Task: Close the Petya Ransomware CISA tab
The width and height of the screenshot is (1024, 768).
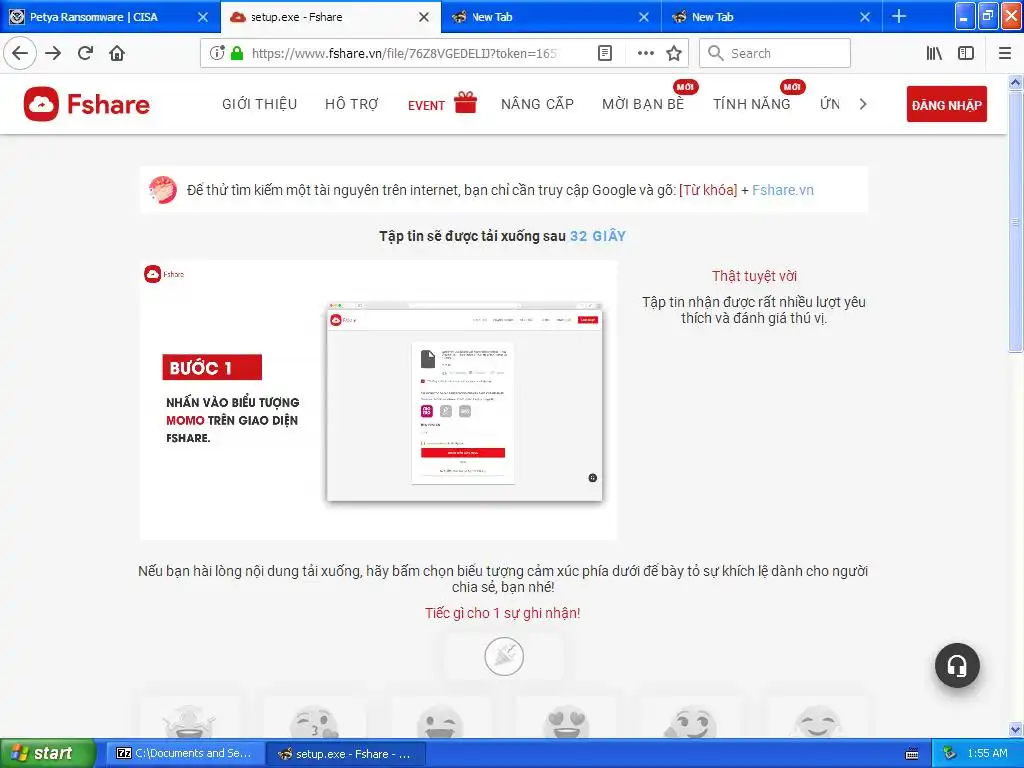Action: [x=203, y=17]
